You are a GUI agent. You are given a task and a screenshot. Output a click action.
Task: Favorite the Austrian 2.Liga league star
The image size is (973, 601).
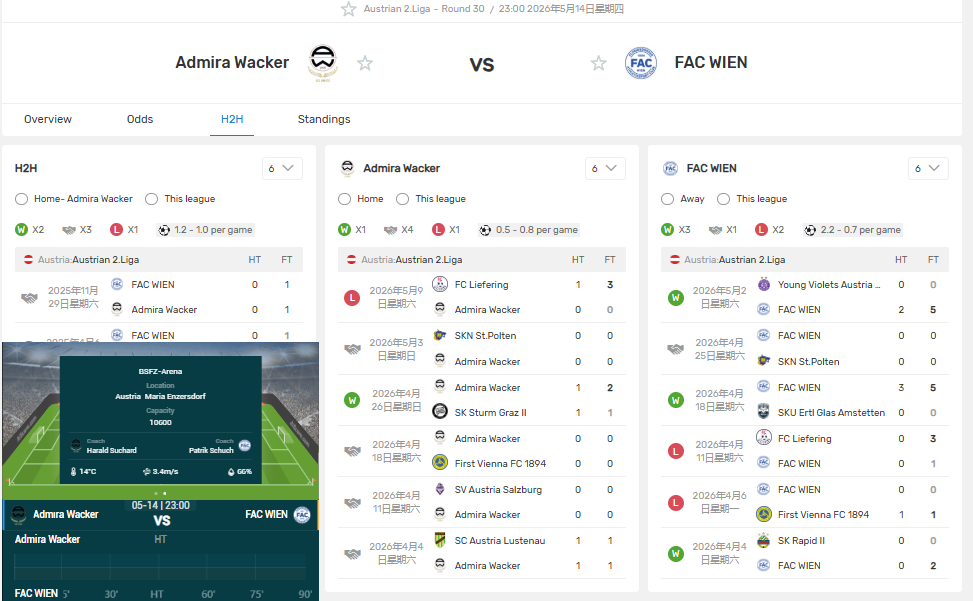[x=349, y=9]
